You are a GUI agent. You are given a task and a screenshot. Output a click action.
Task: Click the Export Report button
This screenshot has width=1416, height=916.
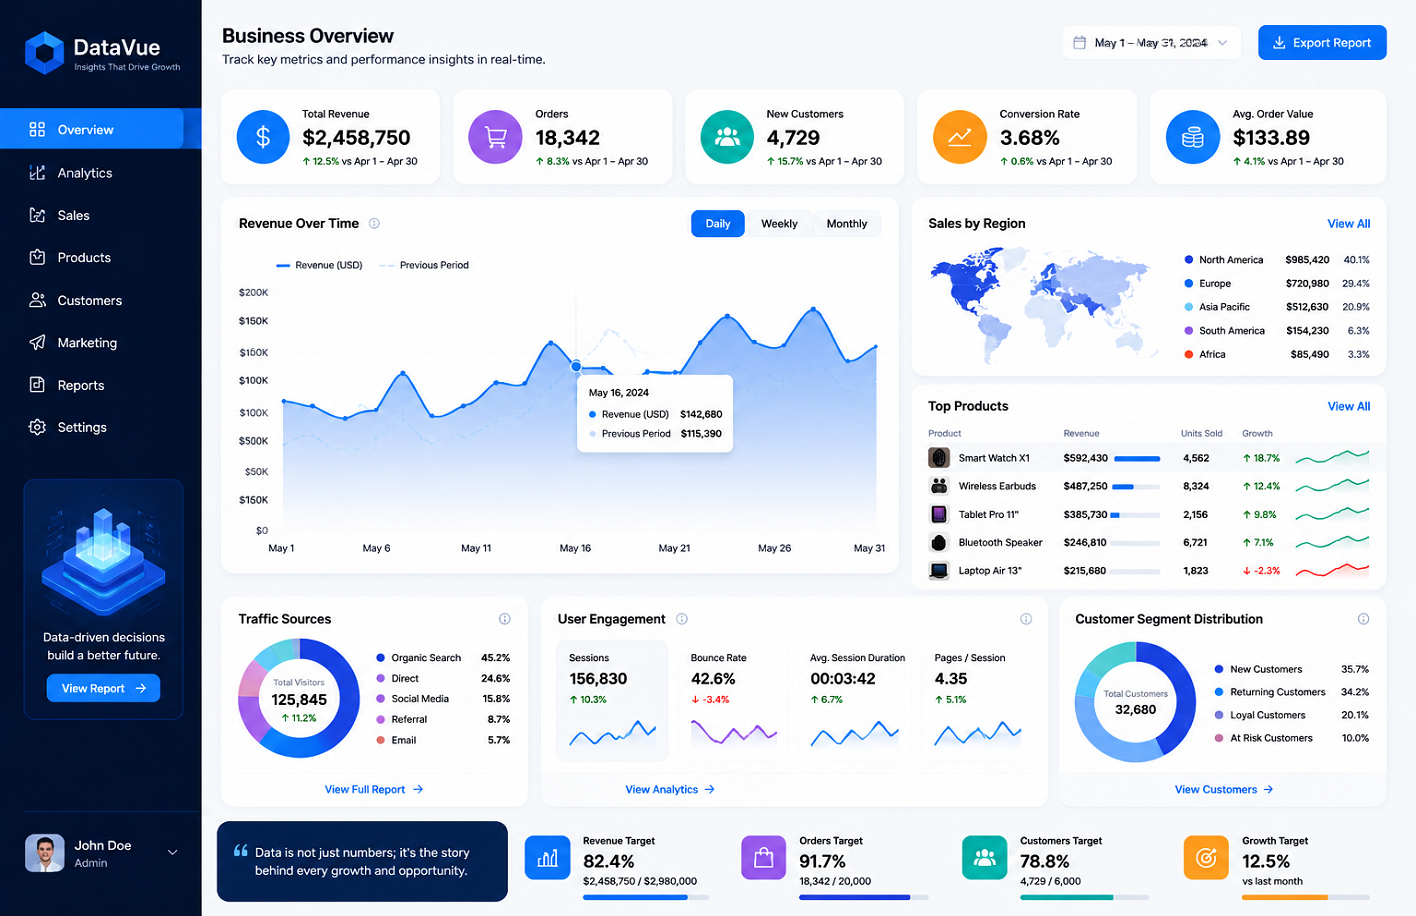(x=1322, y=42)
